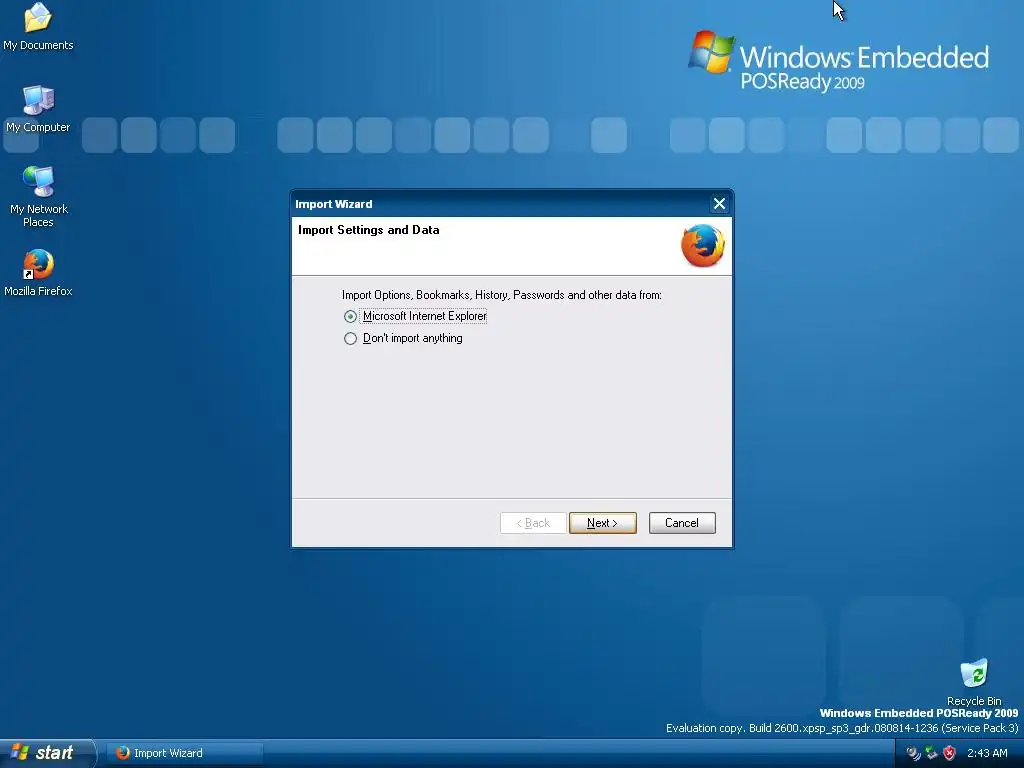
Task: Cancel the Import Wizard
Action: pyautogui.click(x=682, y=523)
